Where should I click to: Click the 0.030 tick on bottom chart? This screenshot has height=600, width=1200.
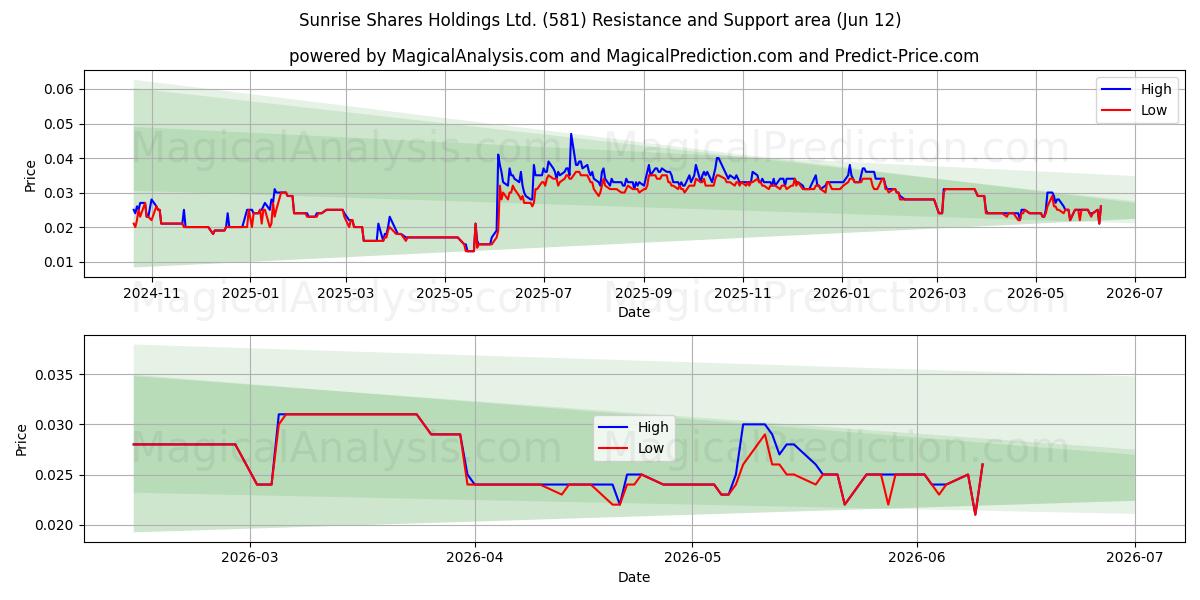tap(56, 425)
